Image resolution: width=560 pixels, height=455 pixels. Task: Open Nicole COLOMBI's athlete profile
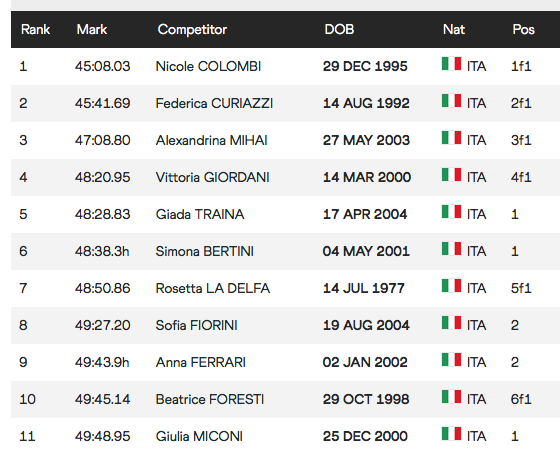coord(208,66)
